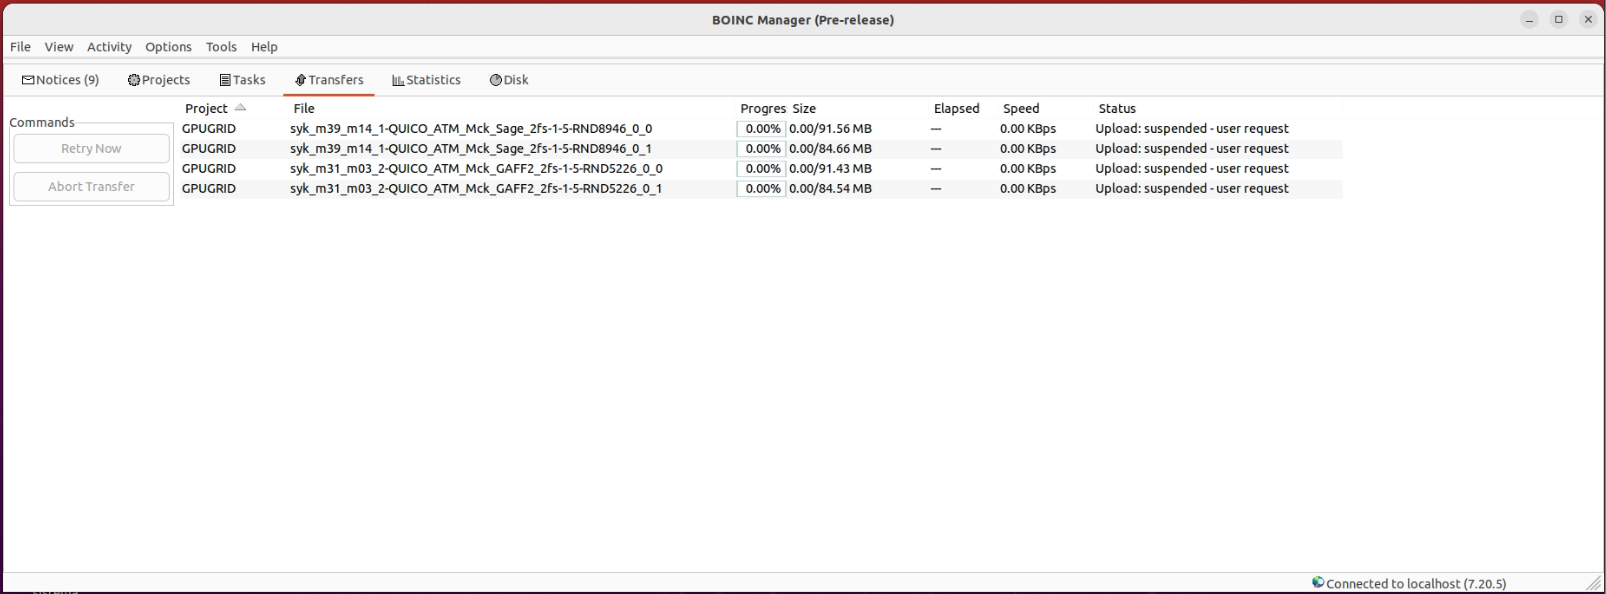Click the connection status globe icon
Image resolution: width=1606 pixels, height=594 pixels.
click(x=1318, y=583)
